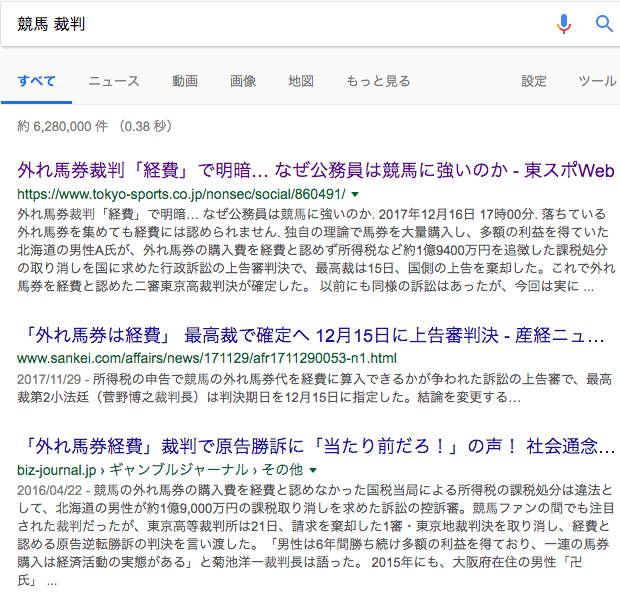Expand arrow next to tokyo-sports.co.jp URL

click(x=355, y=194)
